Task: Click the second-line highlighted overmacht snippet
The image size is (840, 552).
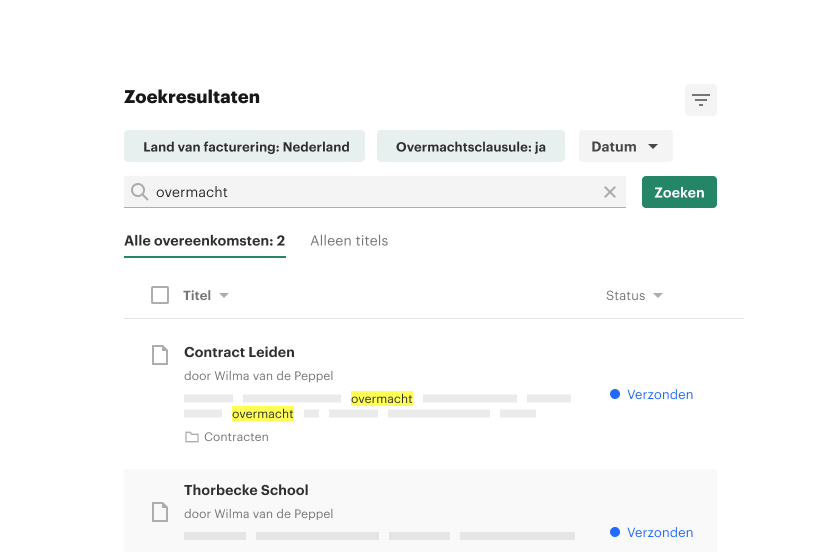Action: (263, 414)
